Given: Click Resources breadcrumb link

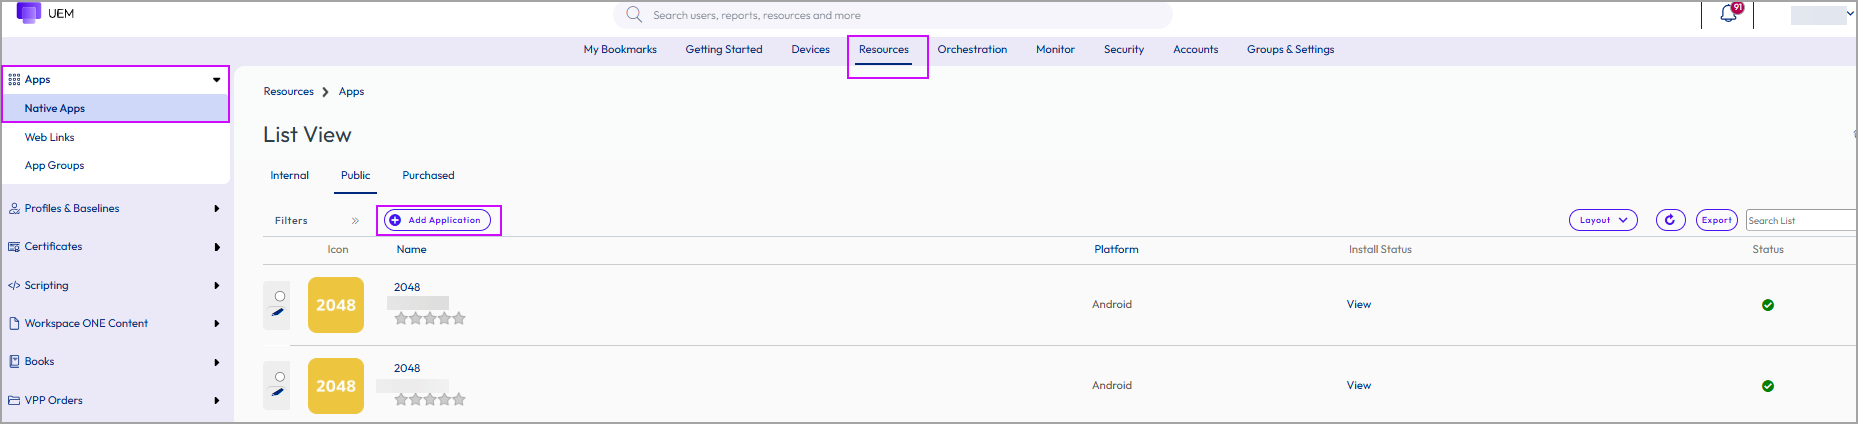Looking at the screenshot, I should point(289,92).
